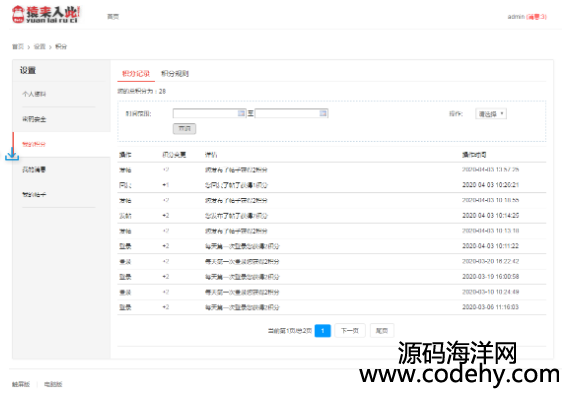Viewport: 564px width, 394px height.
Task: Switch to the 积分规则 tab
Action: coord(175,74)
